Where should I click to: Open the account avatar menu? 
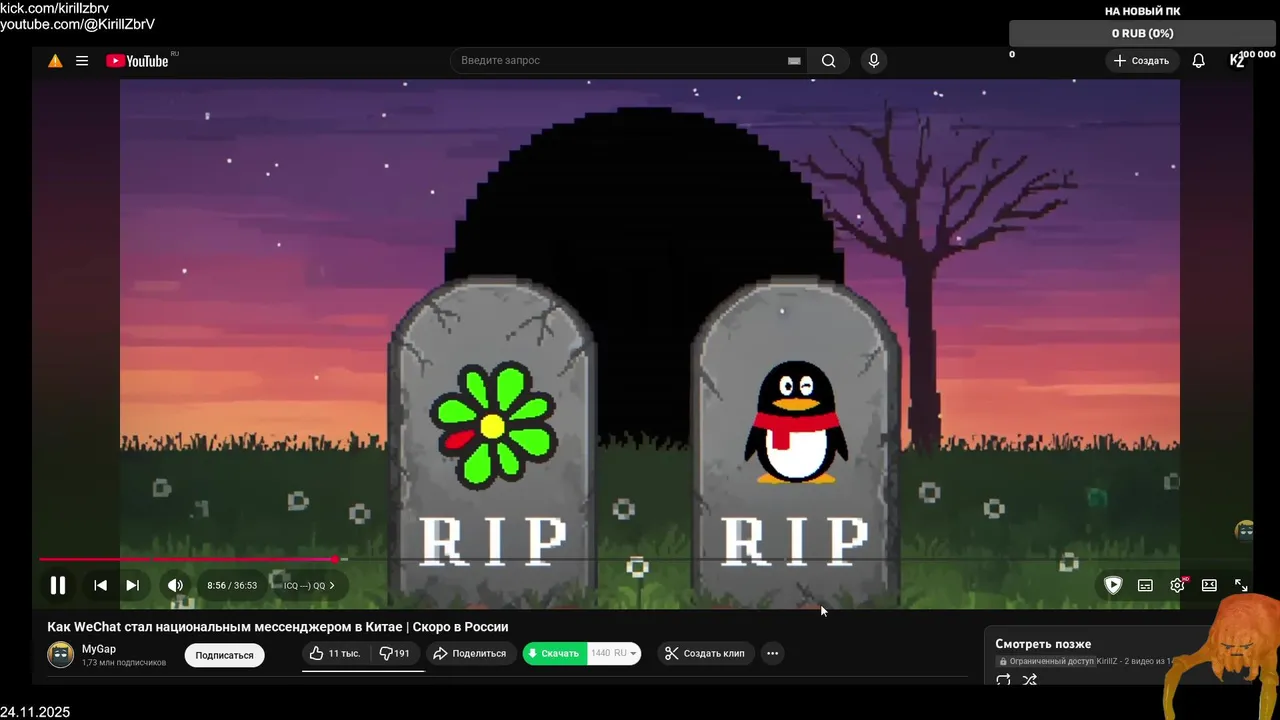pos(1237,61)
